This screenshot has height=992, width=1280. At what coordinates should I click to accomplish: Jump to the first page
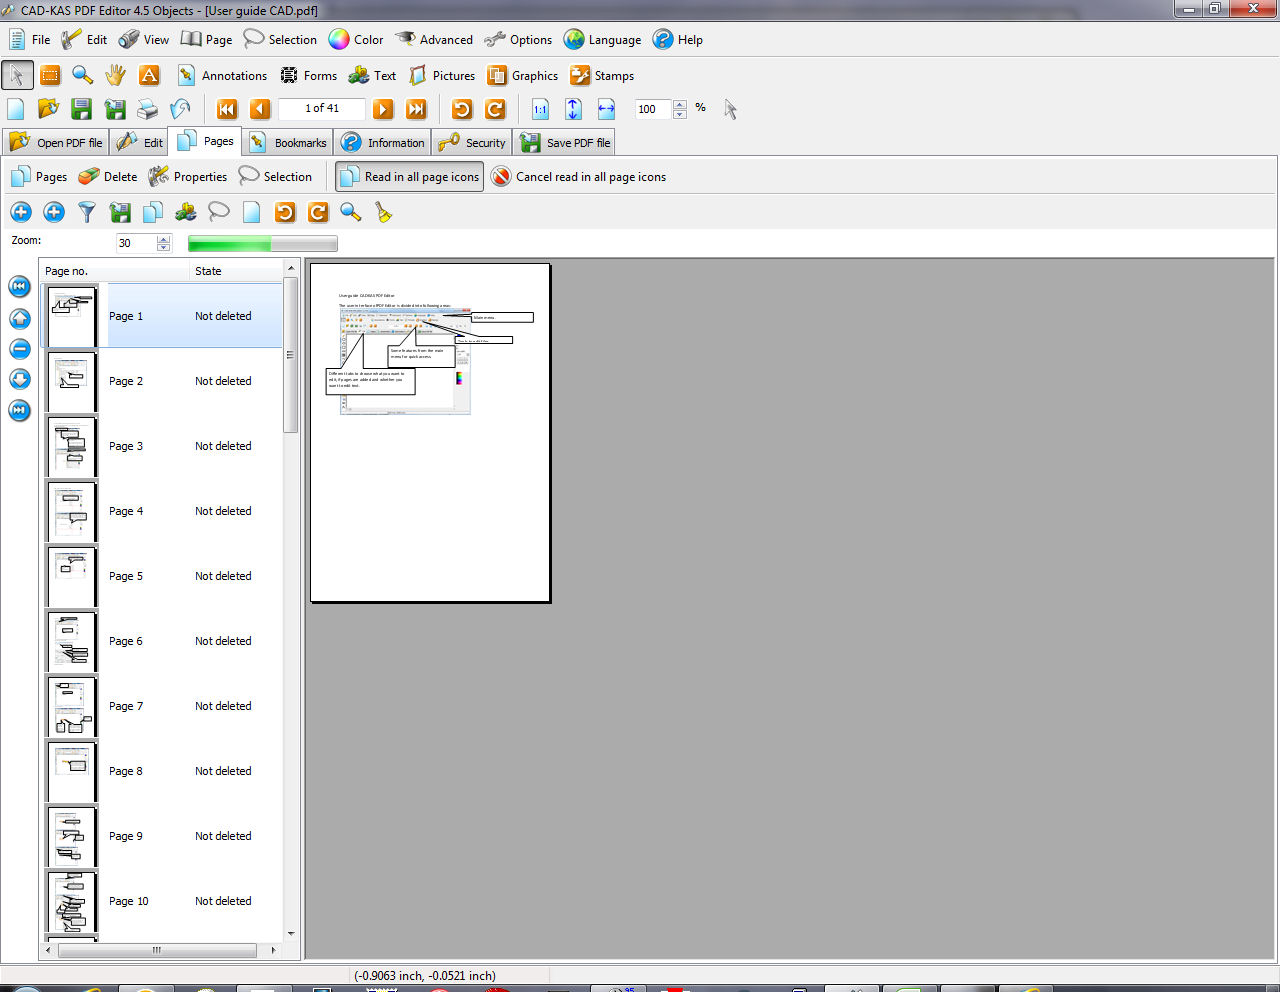227,109
